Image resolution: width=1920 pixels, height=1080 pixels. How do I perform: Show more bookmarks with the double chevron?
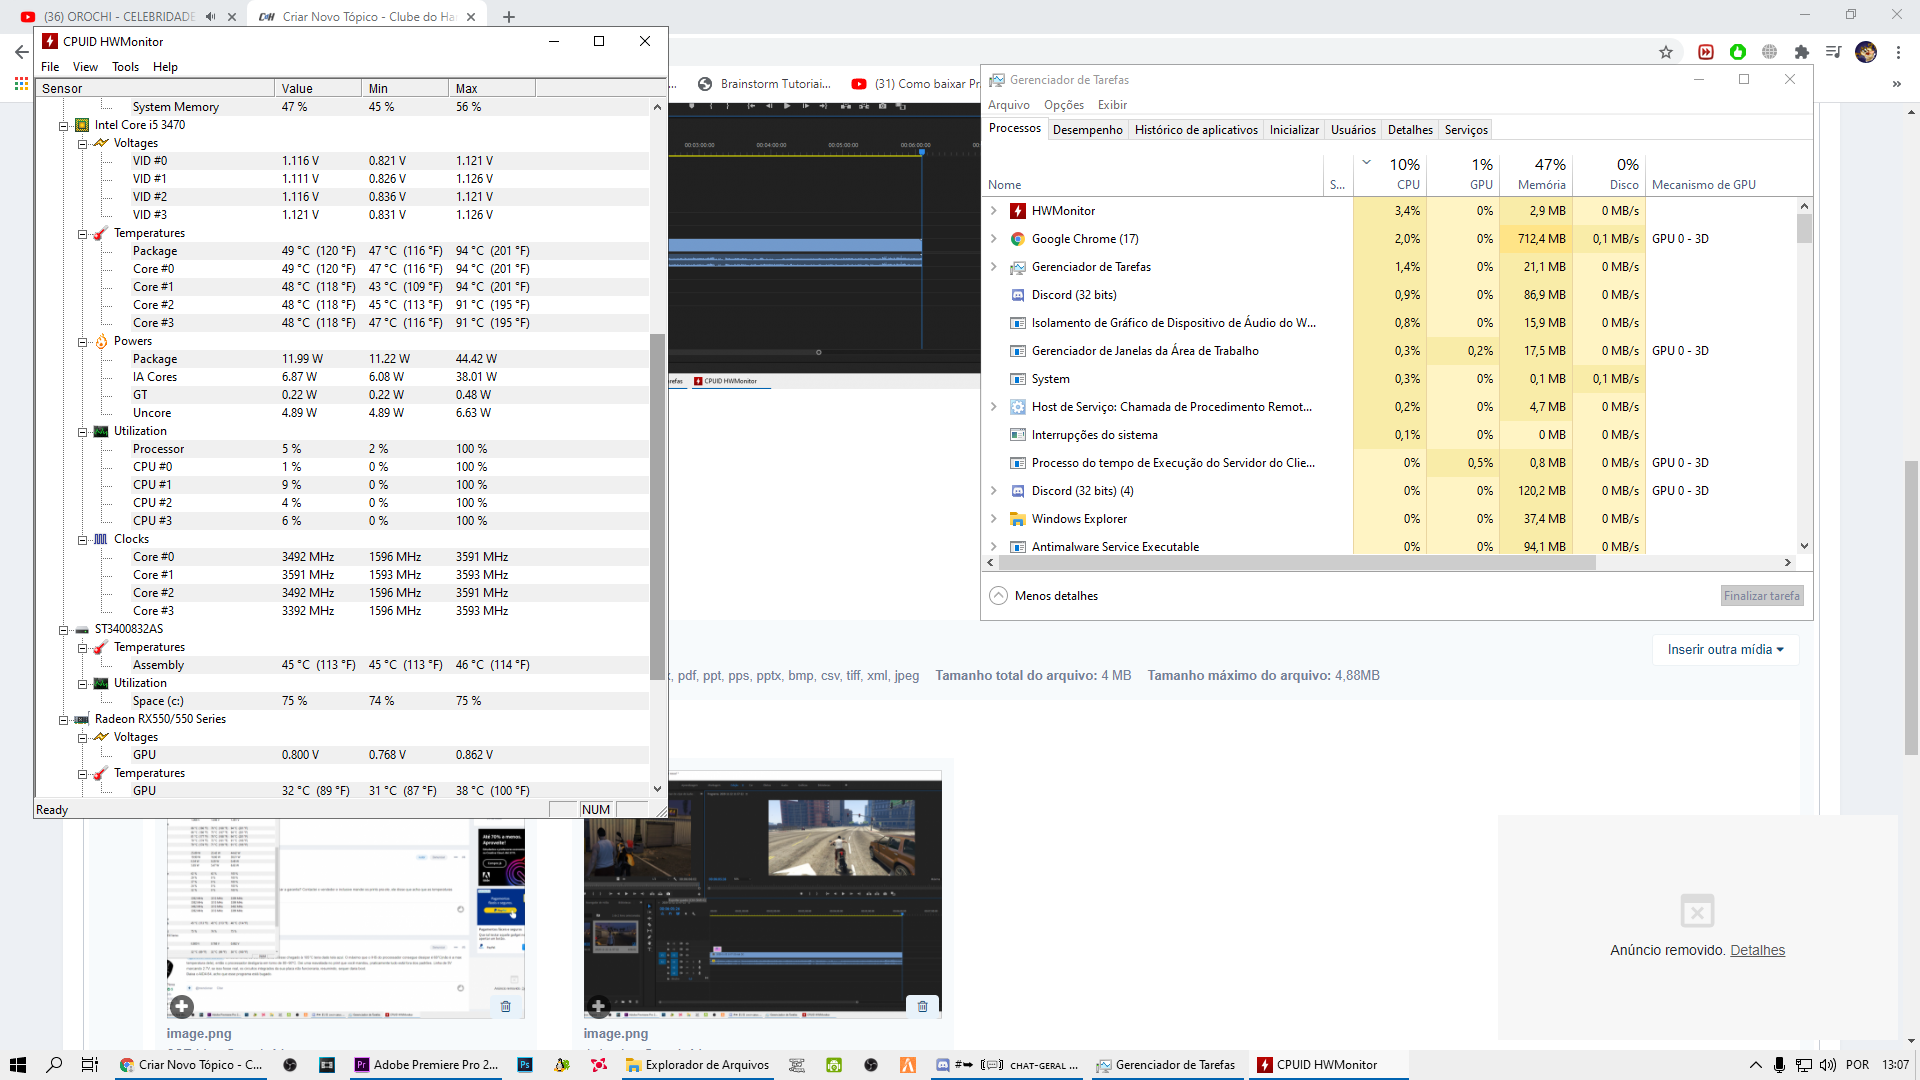[x=1896, y=84]
